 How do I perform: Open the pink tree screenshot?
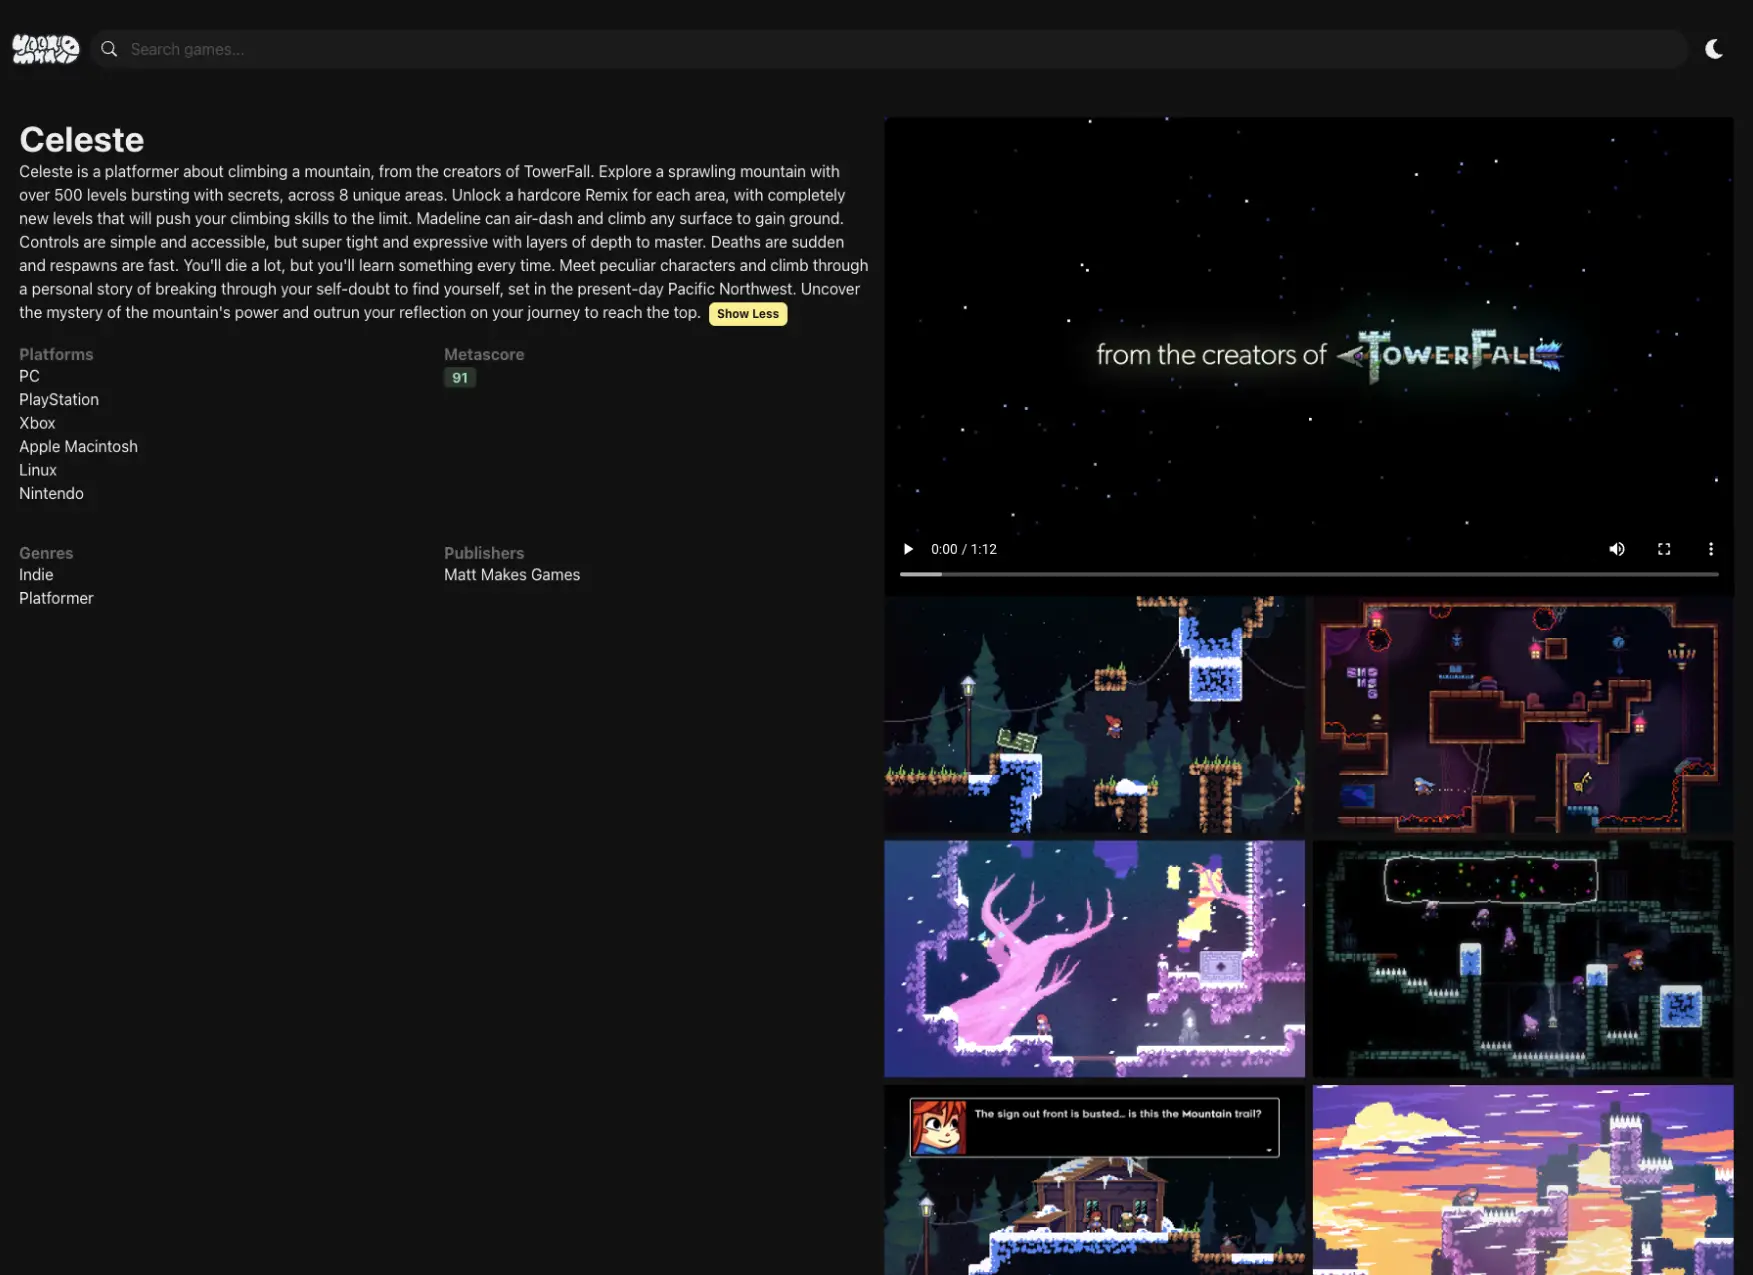tap(1094, 958)
